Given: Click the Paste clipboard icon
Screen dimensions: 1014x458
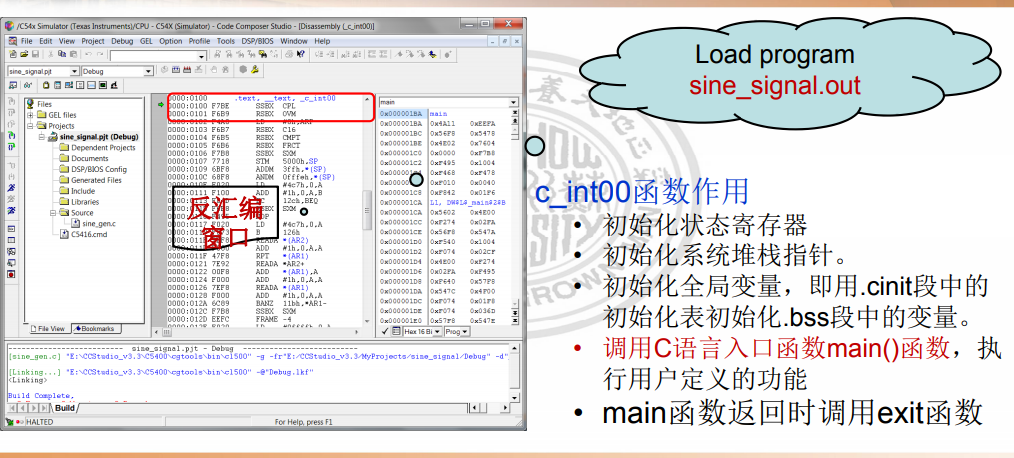Looking at the screenshot, I should 73,54.
